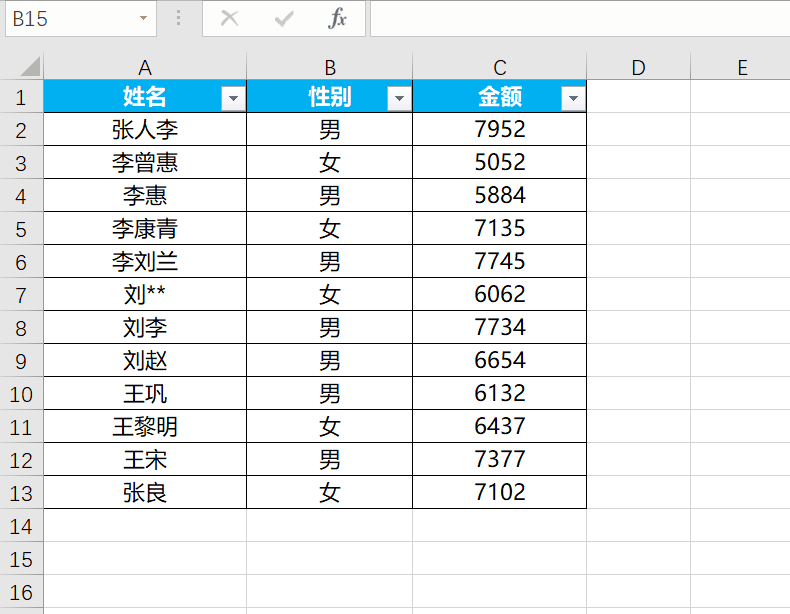The height and width of the screenshot is (614, 790).
Task: Select the amount cell 7102
Action: point(499,492)
